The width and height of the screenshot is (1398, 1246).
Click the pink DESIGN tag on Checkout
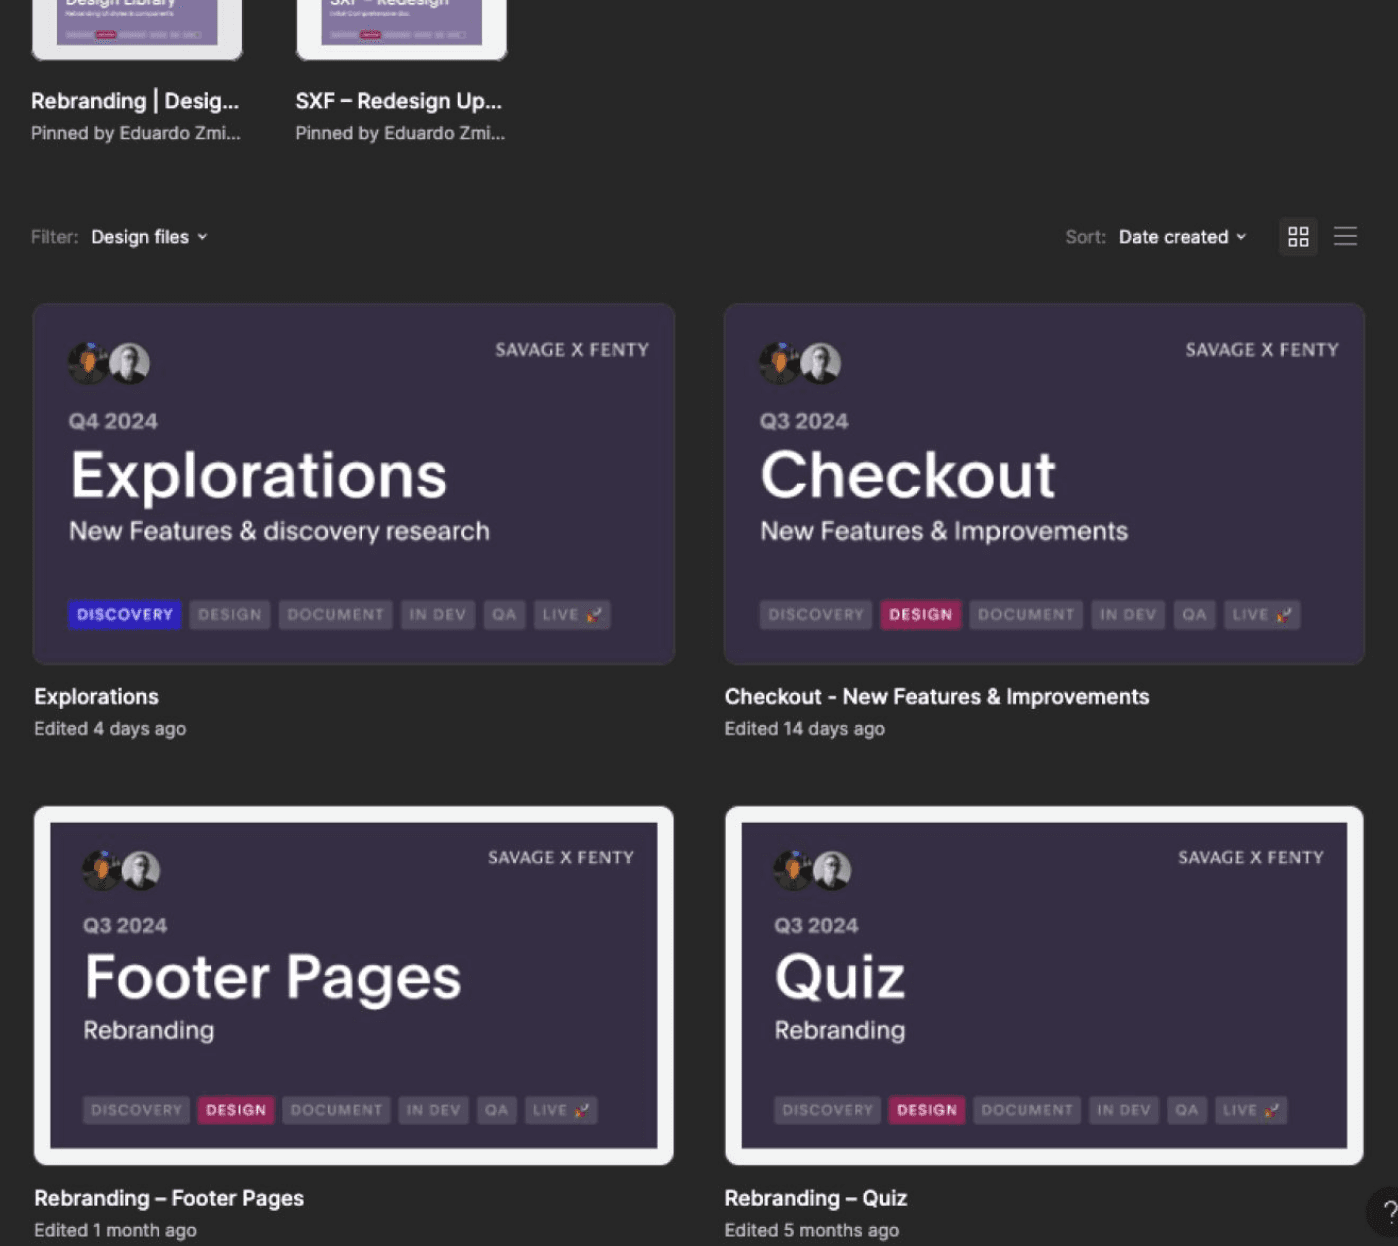(921, 615)
